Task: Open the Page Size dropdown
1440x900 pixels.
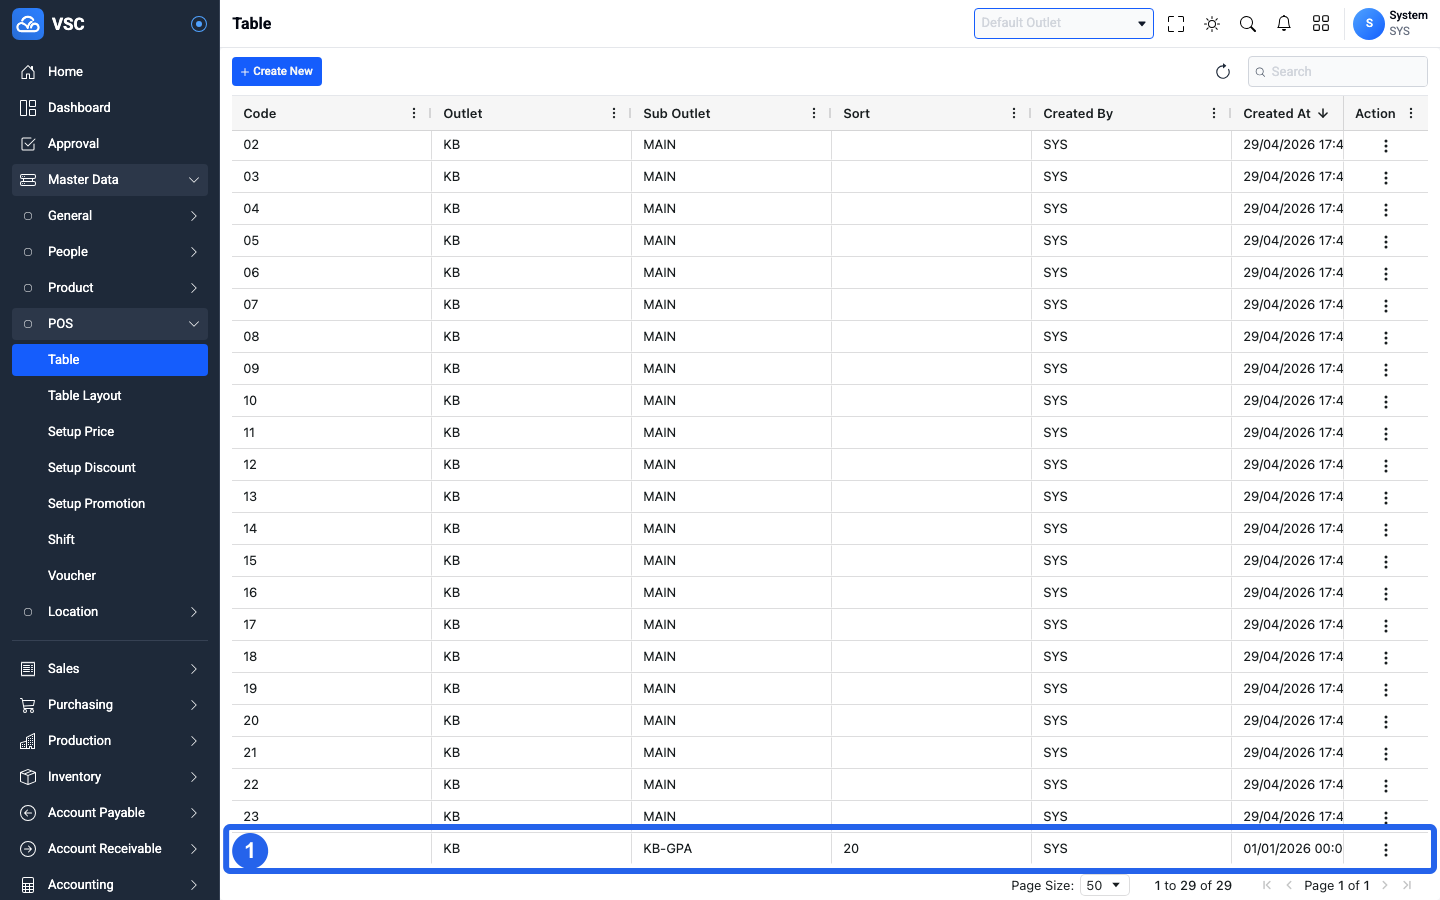Action: [1105, 886]
